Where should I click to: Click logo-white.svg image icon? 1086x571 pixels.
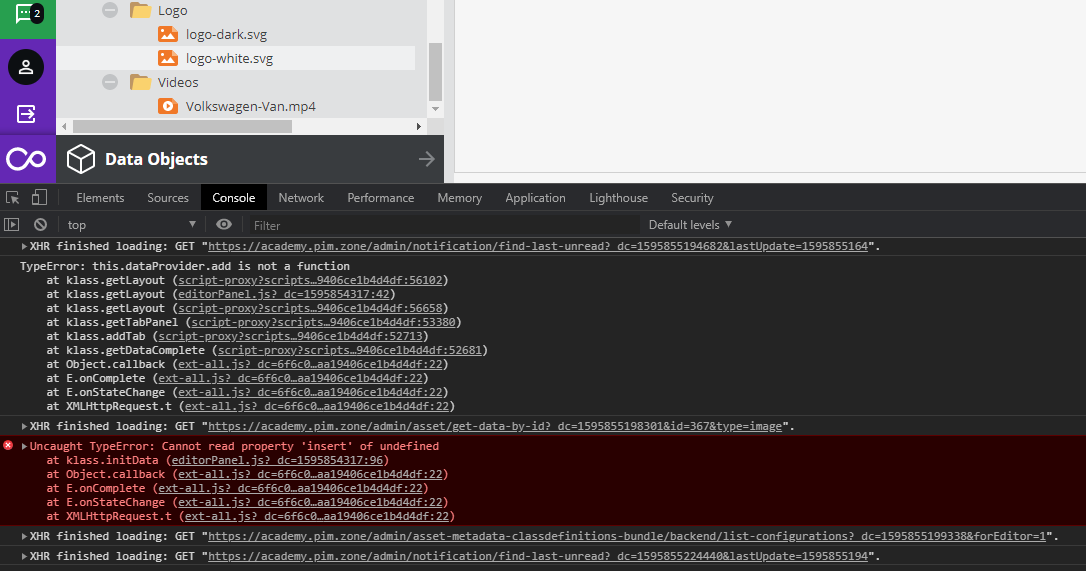[x=168, y=58]
